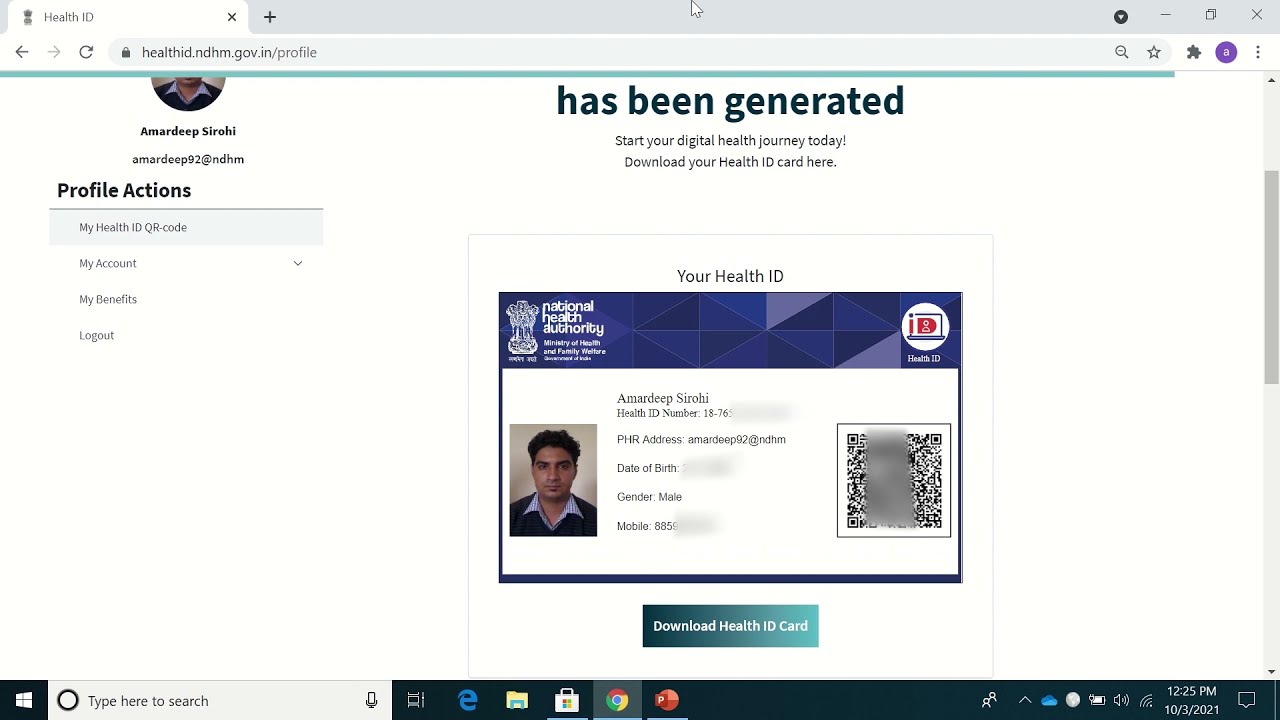Click the battery tray icon
Image resolution: width=1280 pixels, height=720 pixels.
coord(1097,701)
